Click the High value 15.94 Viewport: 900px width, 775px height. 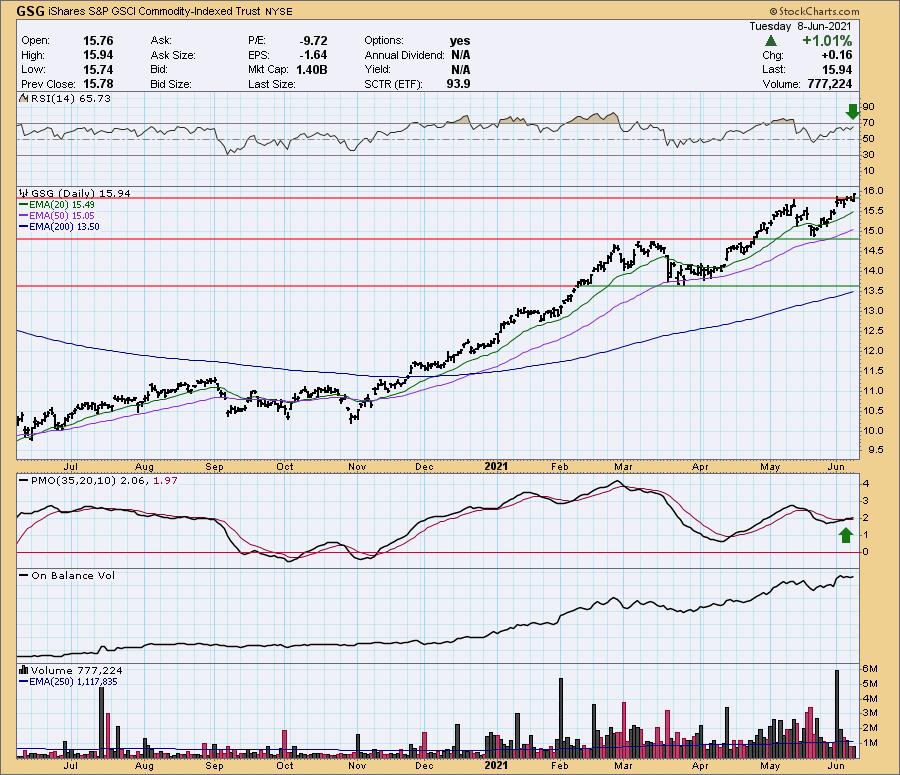tap(98, 55)
